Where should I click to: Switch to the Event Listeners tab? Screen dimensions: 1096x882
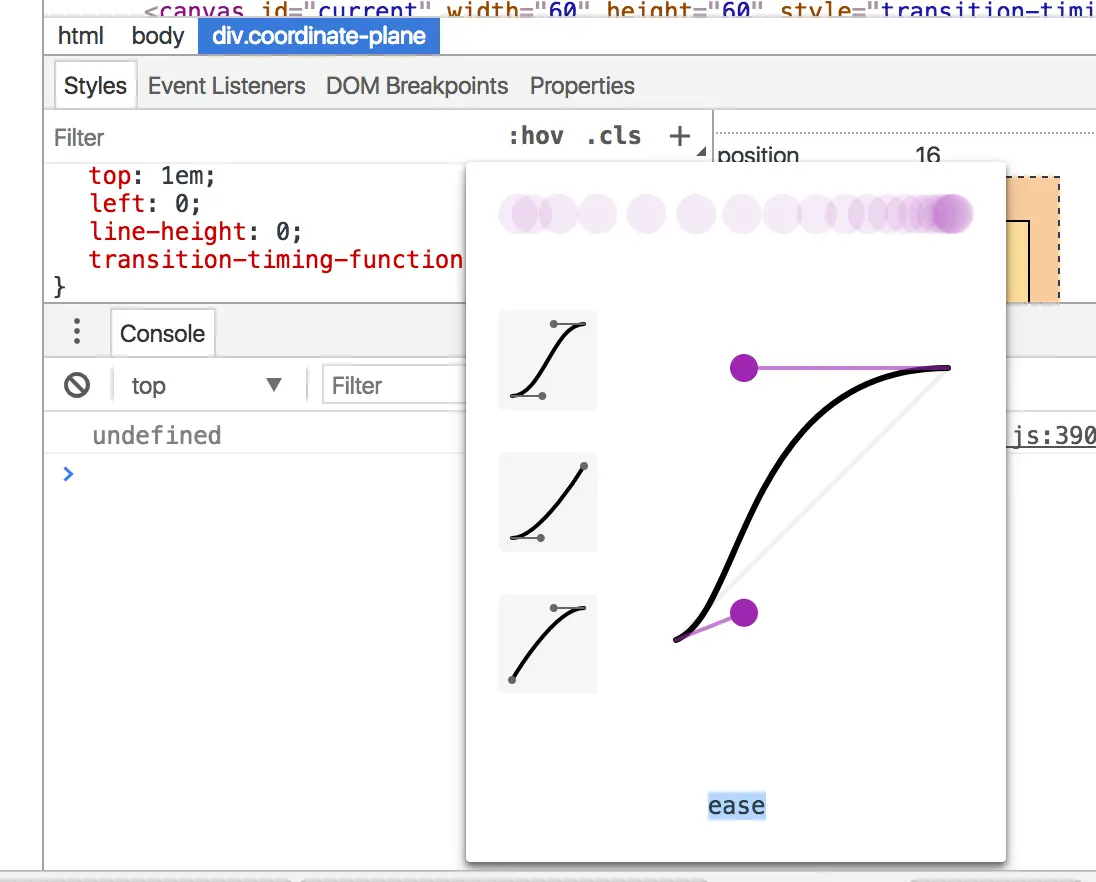pyautogui.click(x=226, y=85)
